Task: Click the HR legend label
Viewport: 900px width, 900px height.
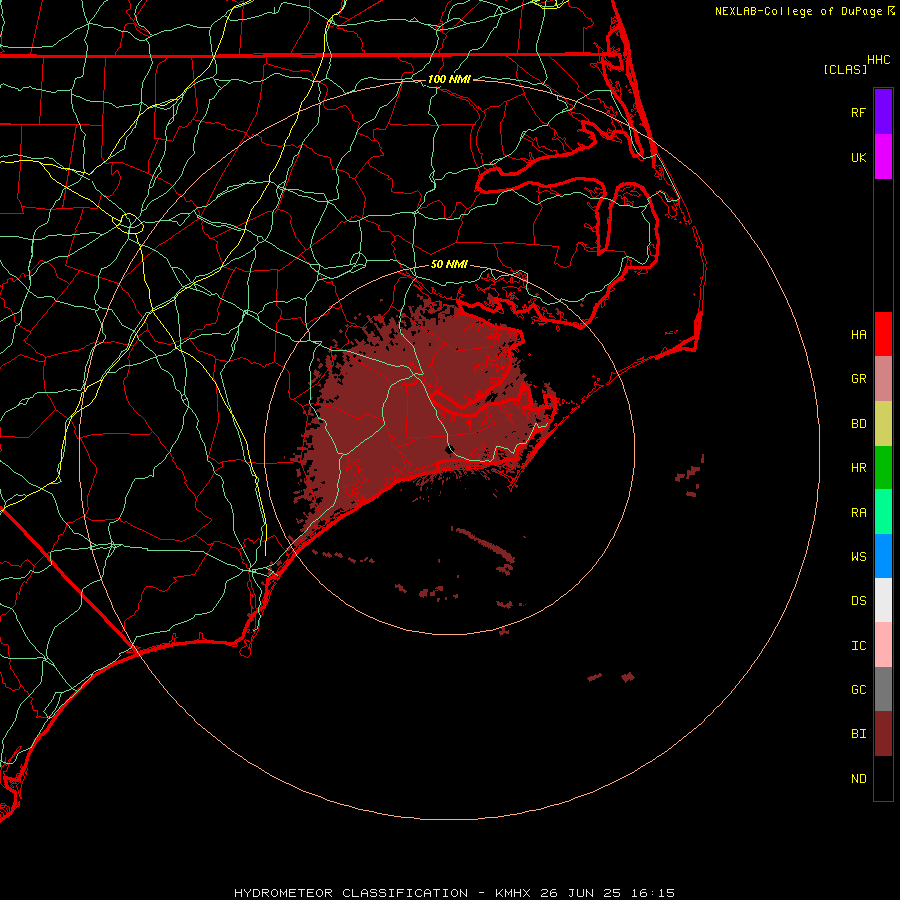Action: point(858,468)
